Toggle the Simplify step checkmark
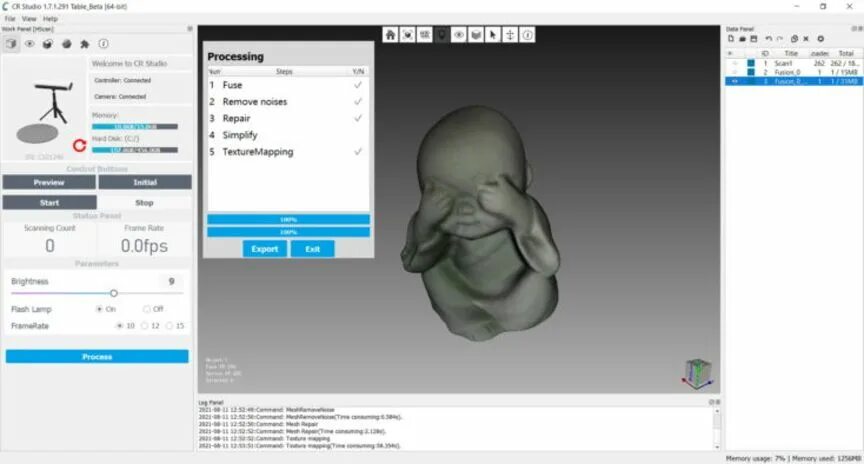Image resolution: width=864 pixels, height=464 pixels. pos(358,135)
